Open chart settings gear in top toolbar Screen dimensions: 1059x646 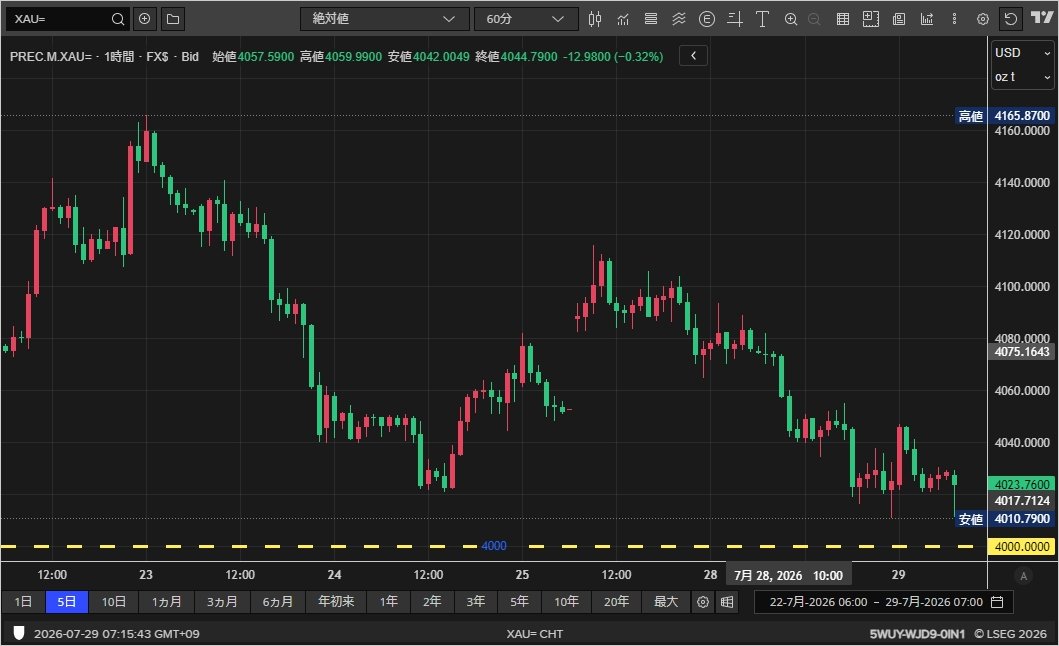(983, 19)
